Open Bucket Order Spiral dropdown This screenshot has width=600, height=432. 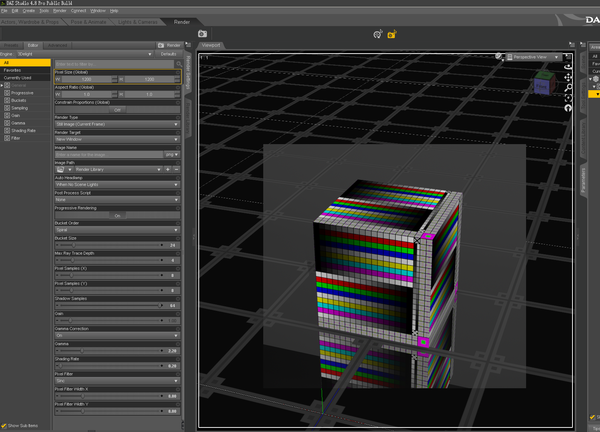click(x=117, y=230)
